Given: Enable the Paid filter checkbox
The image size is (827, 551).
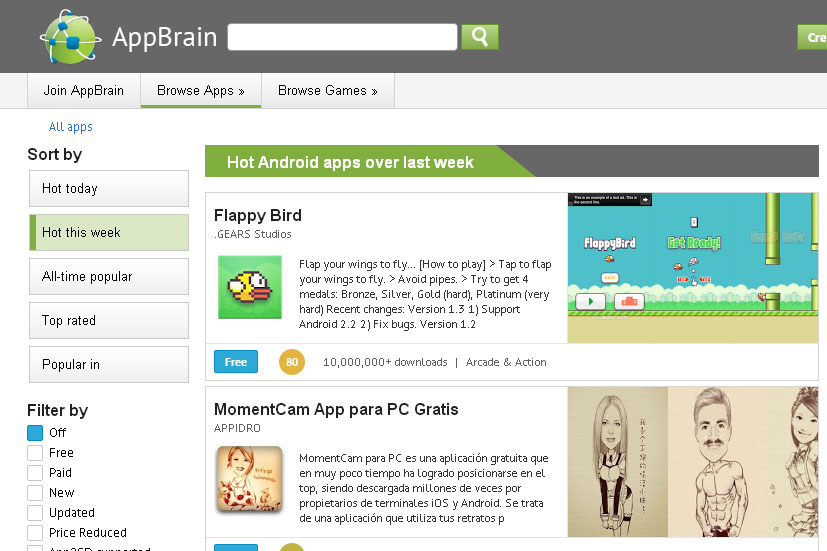Looking at the screenshot, I should tap(35, 473).
